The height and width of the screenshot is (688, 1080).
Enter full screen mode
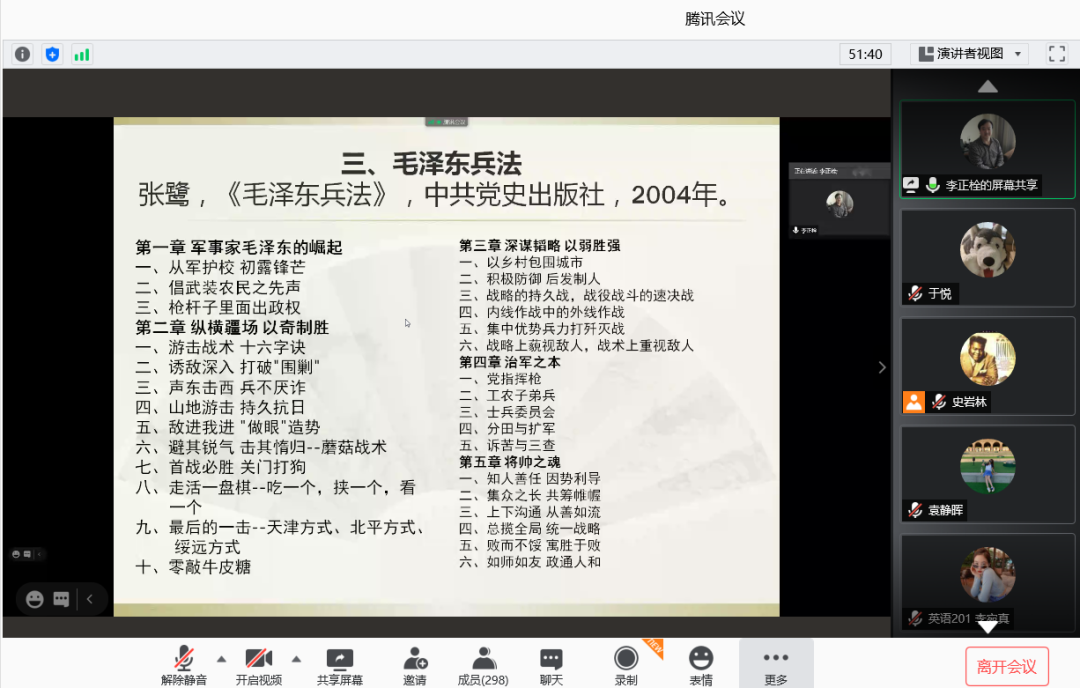1056,54
